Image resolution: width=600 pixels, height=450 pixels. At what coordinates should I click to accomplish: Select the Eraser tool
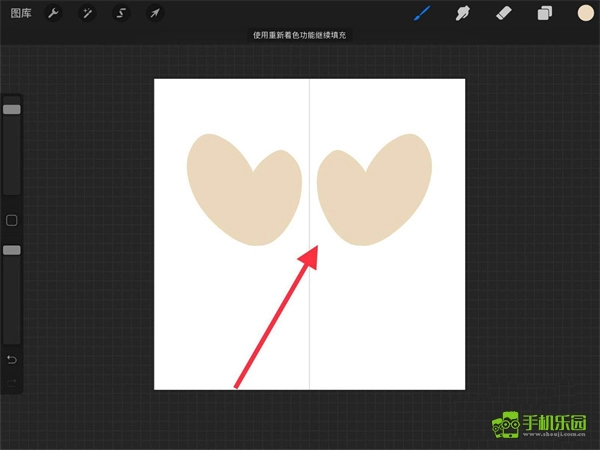click(505, 13)
